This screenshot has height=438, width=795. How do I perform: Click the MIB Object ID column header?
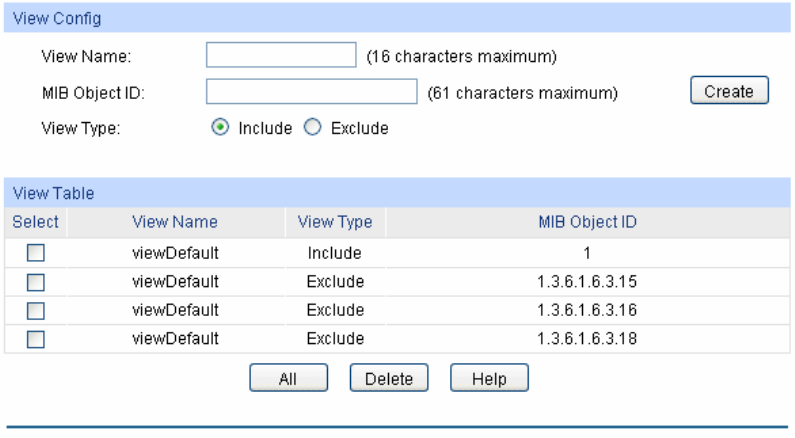point(587,222)
